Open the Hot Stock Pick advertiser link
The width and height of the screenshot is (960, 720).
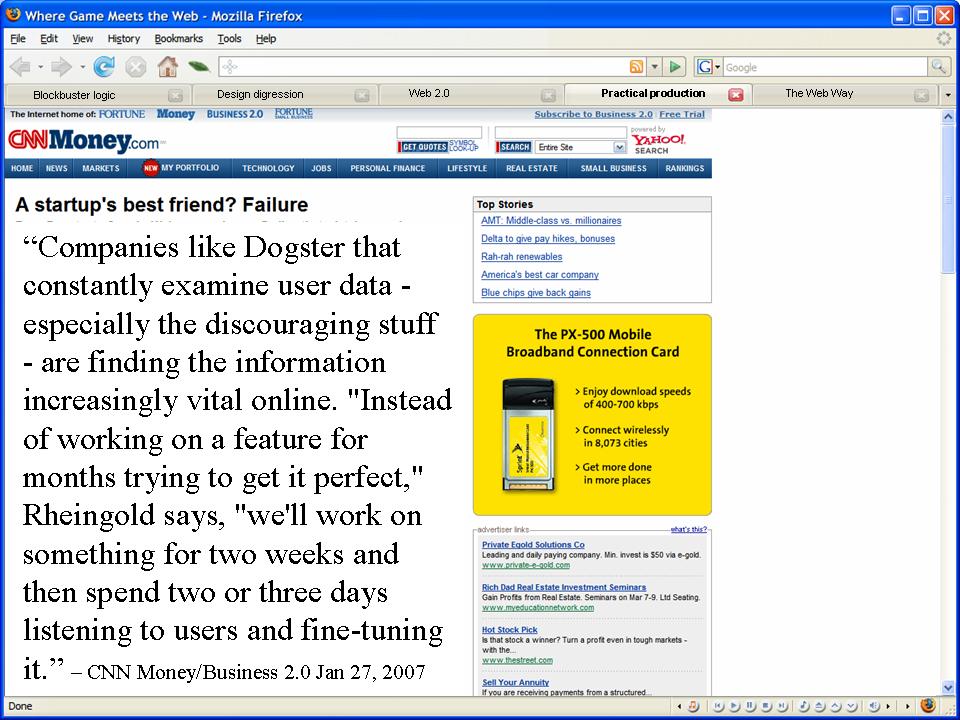point(509,629)
